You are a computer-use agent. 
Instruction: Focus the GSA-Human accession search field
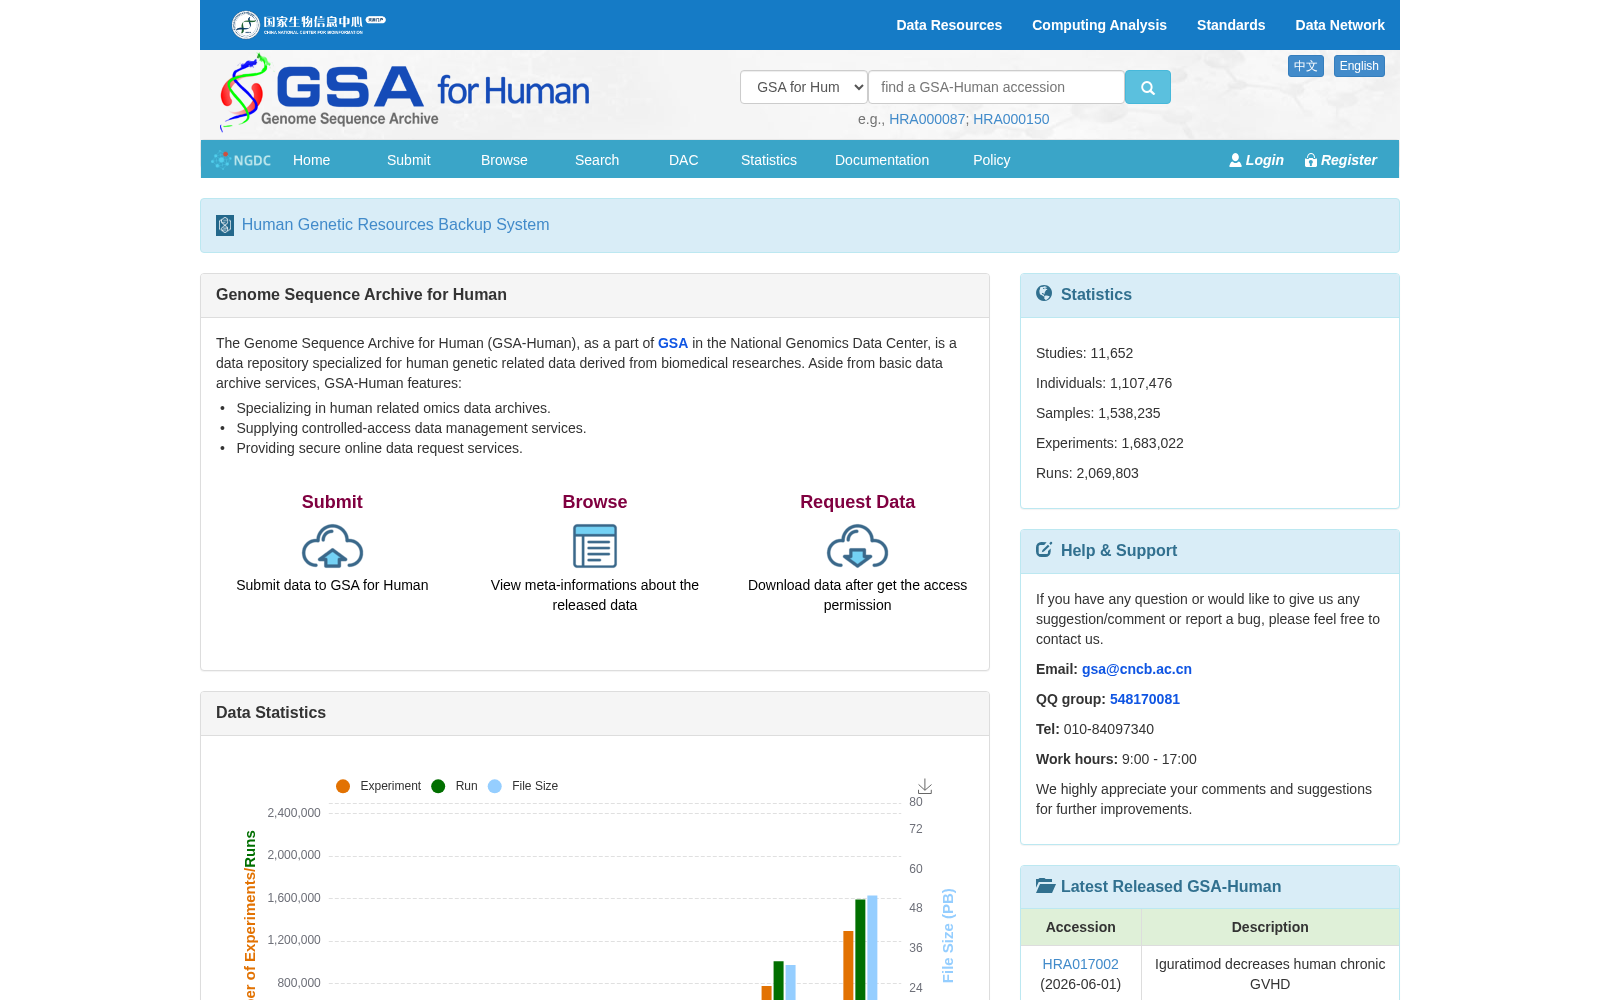996,87
